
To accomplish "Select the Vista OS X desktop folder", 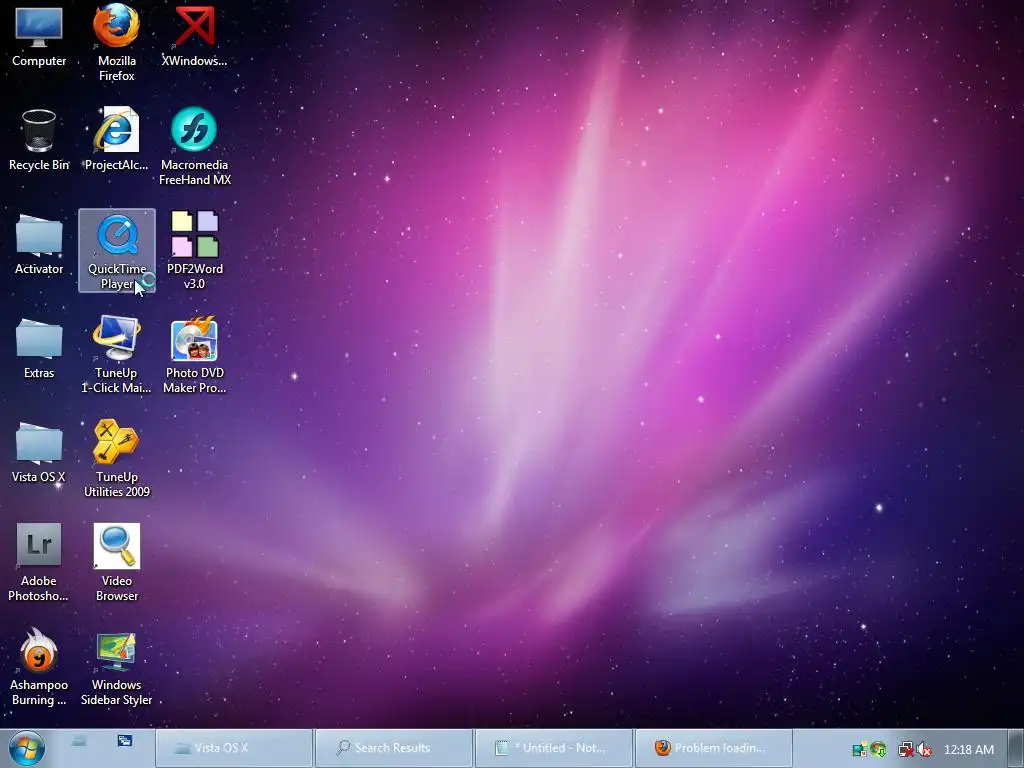I will tap(39, 453).
